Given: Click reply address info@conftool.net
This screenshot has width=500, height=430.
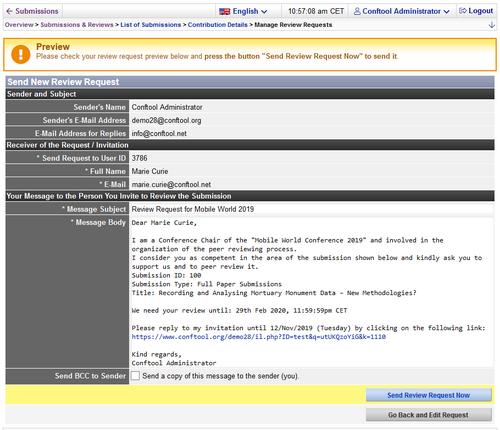Looking at the screenshot, I should [x=159, y=133].
